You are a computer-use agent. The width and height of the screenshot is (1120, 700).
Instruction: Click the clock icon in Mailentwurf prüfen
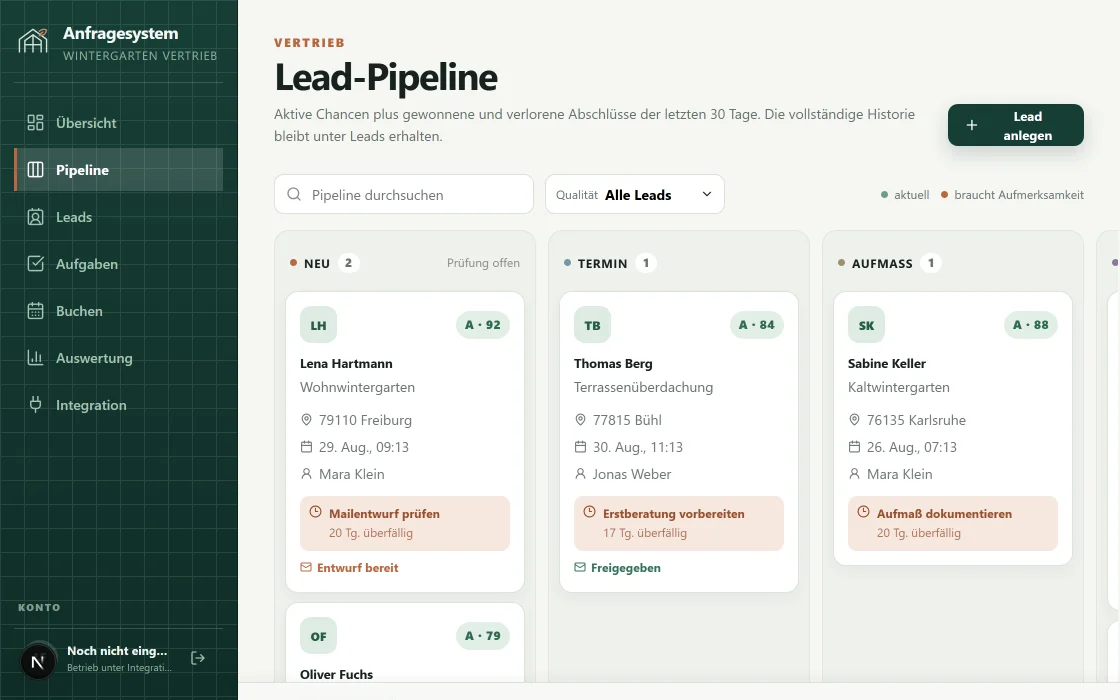[315, 512]
